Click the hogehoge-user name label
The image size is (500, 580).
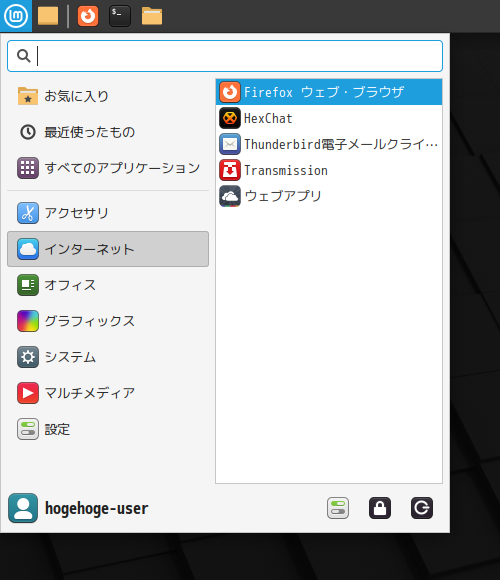97,508
